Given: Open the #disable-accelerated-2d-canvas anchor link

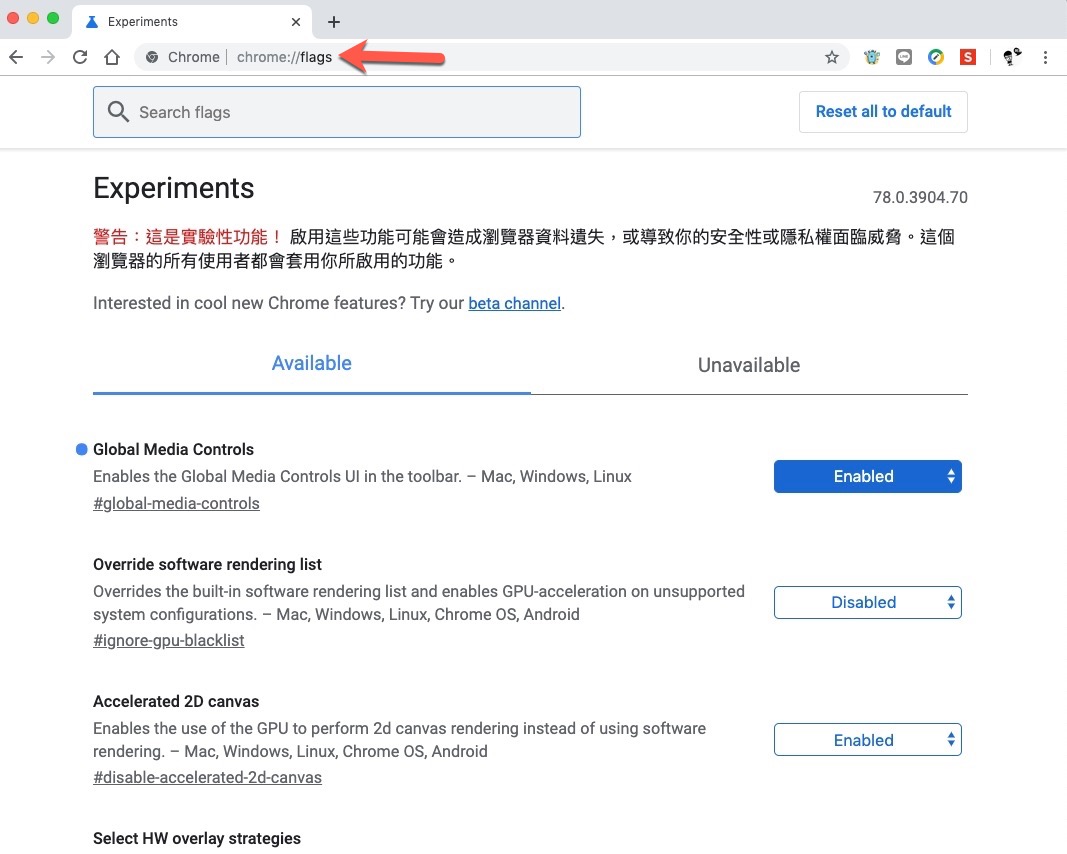Looking at the screenshot, I should [208, 777].
